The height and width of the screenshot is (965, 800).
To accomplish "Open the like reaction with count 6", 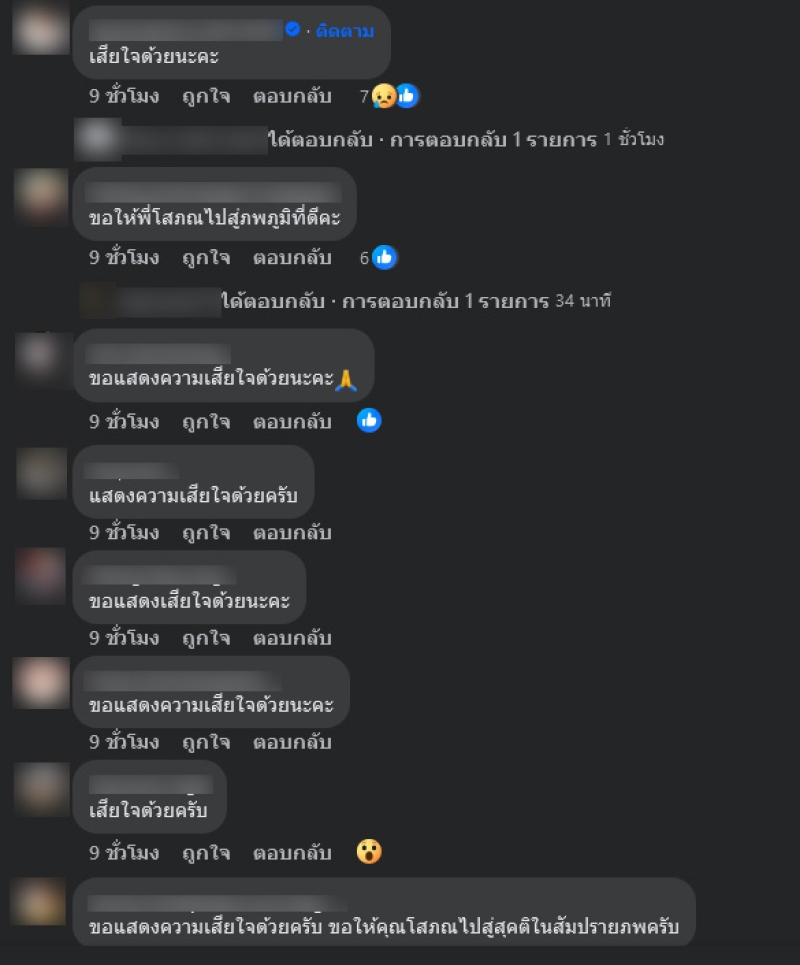I will click(x=378, y=257).
